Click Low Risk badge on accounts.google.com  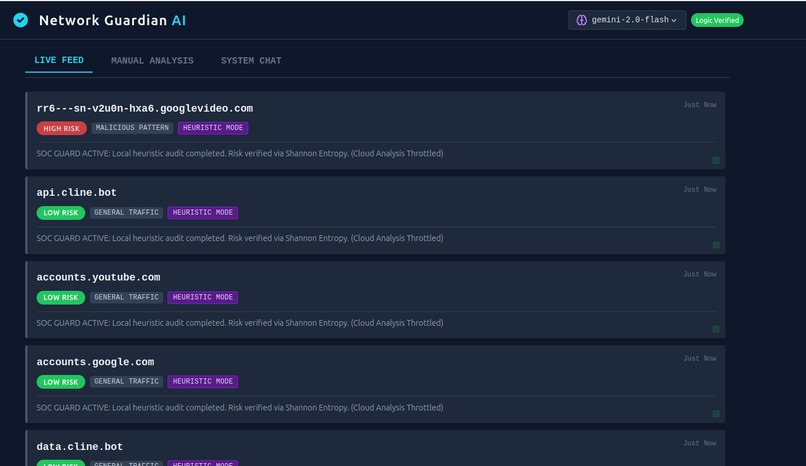(x=61, y=382)
